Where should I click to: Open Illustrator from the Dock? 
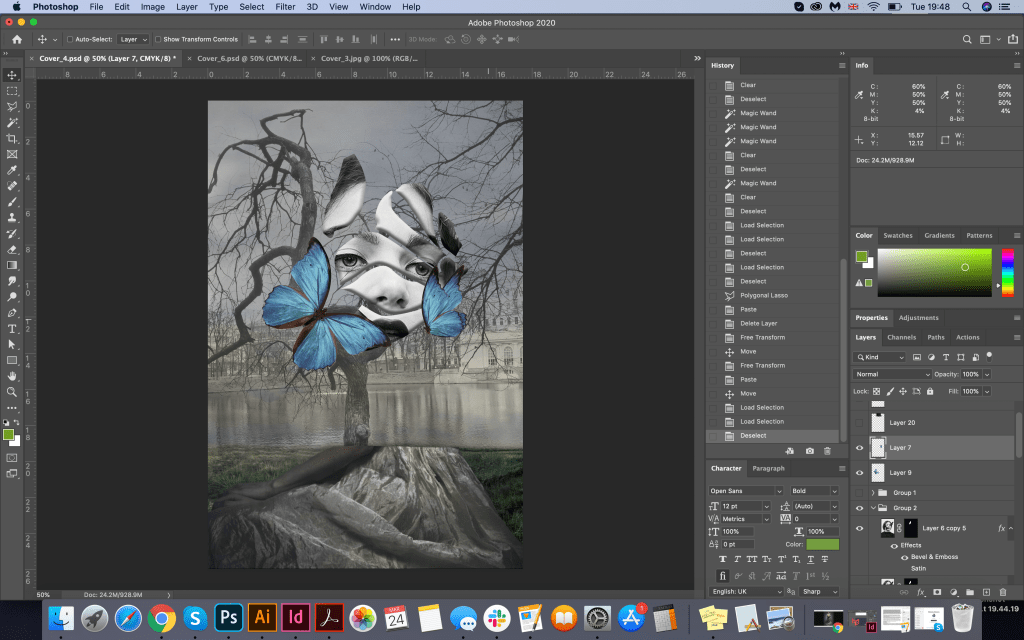(262, 616)
